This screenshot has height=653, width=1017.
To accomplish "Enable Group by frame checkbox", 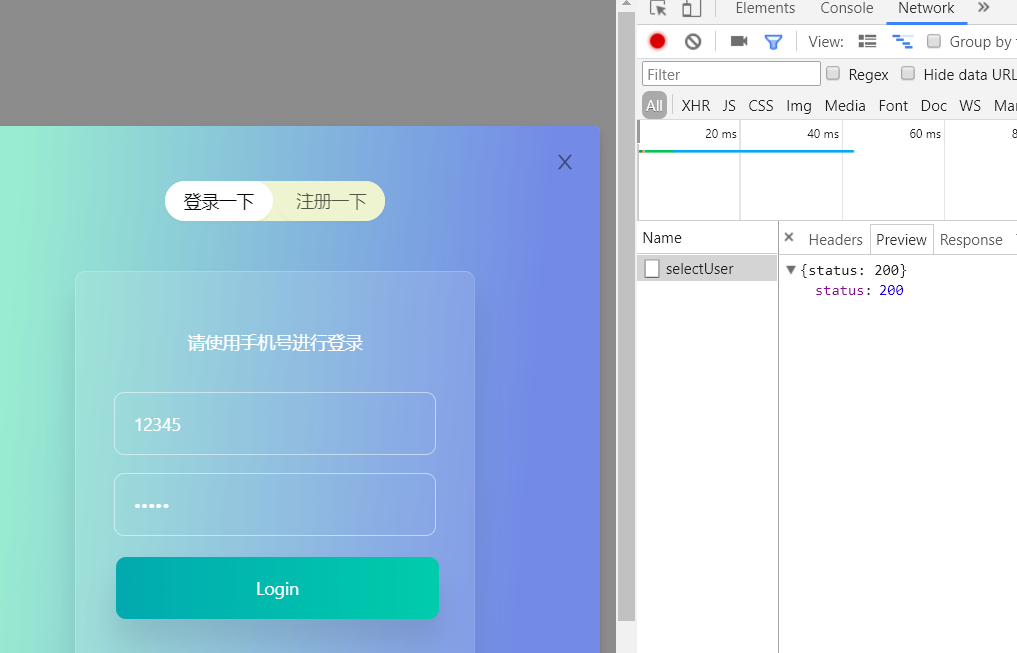I will pyautogui.click(x=933, y=41).
